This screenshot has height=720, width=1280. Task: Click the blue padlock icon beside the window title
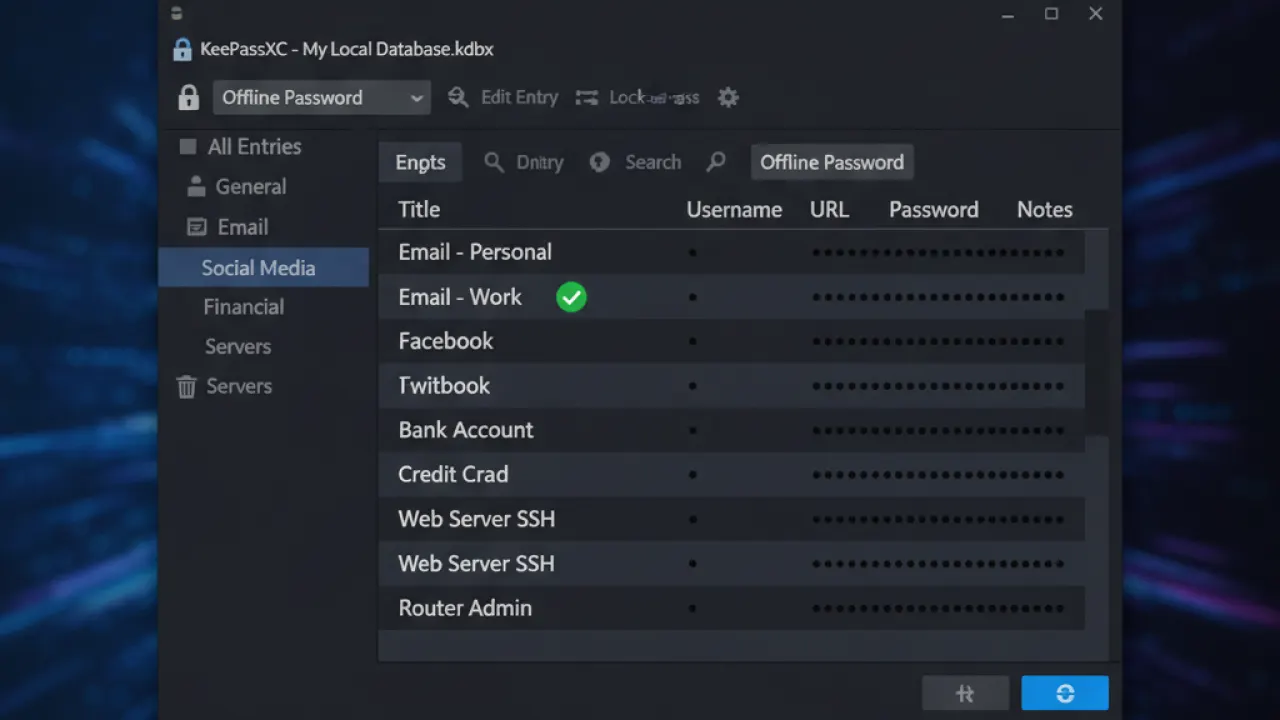[182, 50]
